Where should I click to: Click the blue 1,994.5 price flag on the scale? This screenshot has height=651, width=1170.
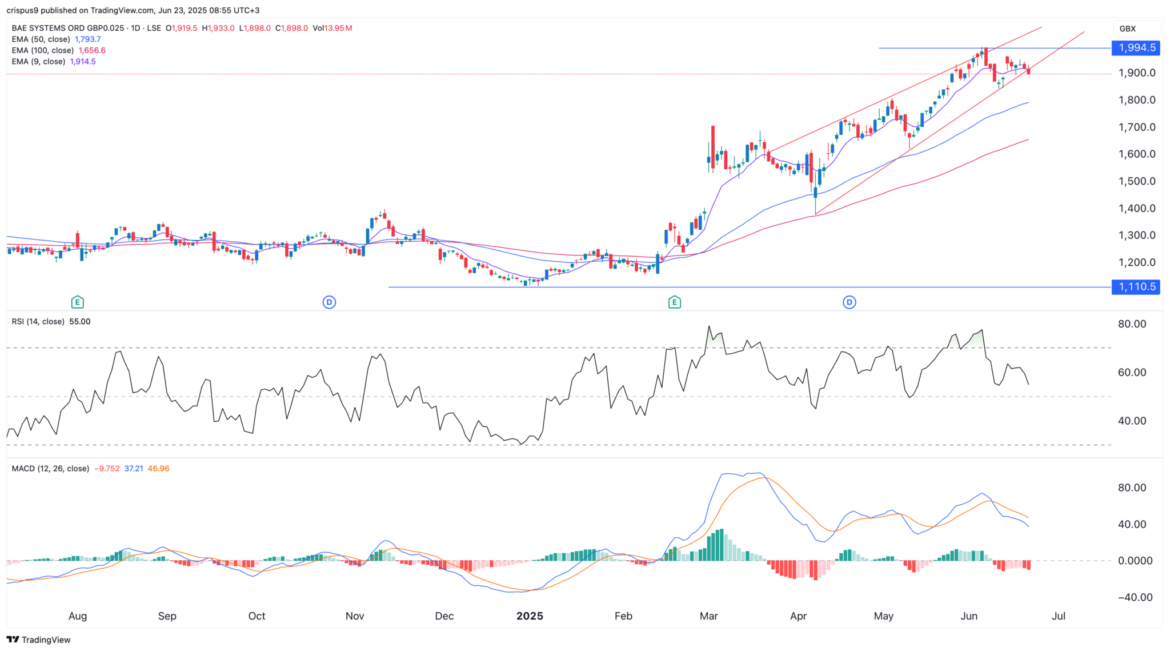tap(1135, 47)
